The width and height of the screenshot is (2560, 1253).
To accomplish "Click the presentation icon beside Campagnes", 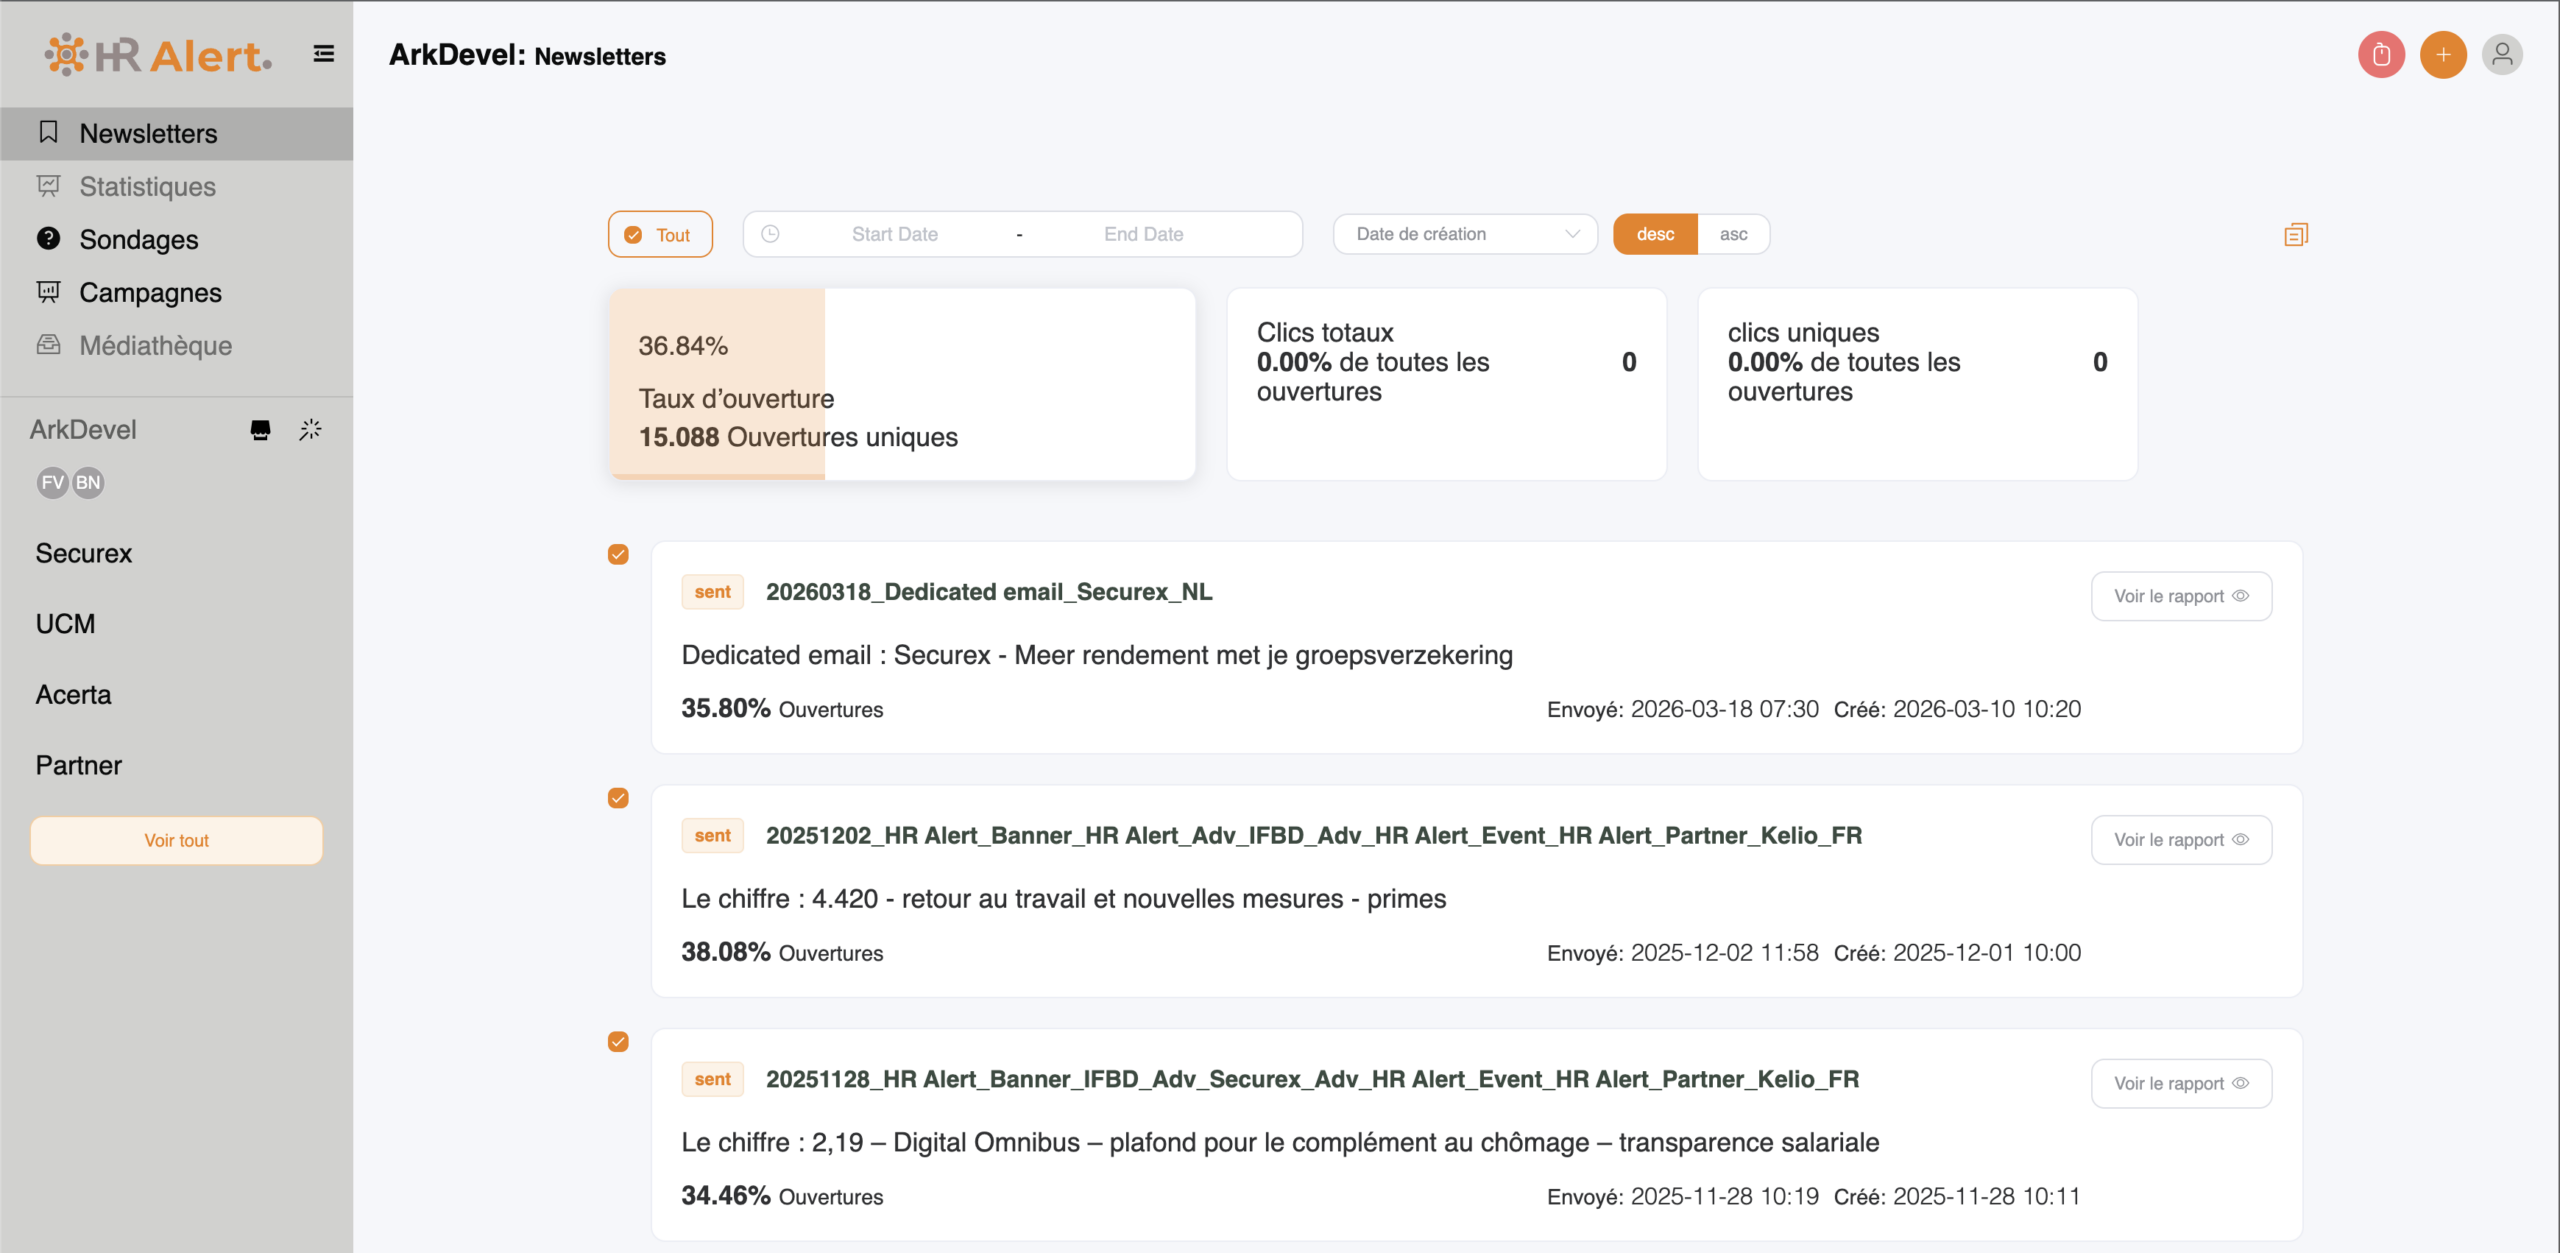I will 48,292.
